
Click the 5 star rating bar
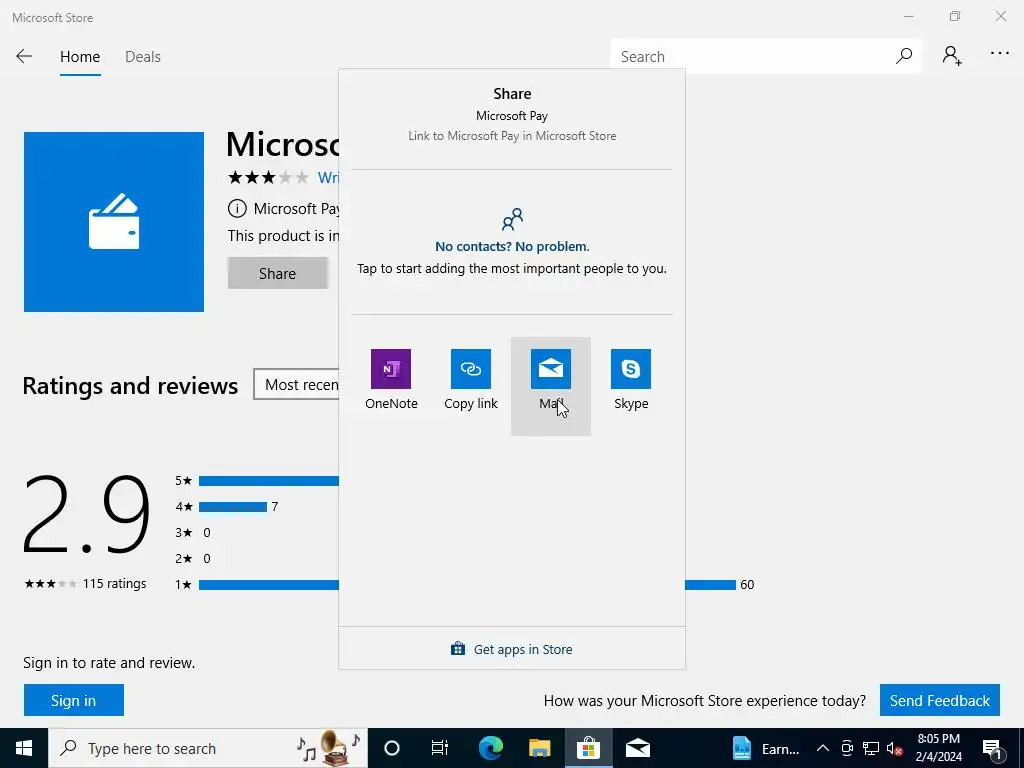[268, 481]
